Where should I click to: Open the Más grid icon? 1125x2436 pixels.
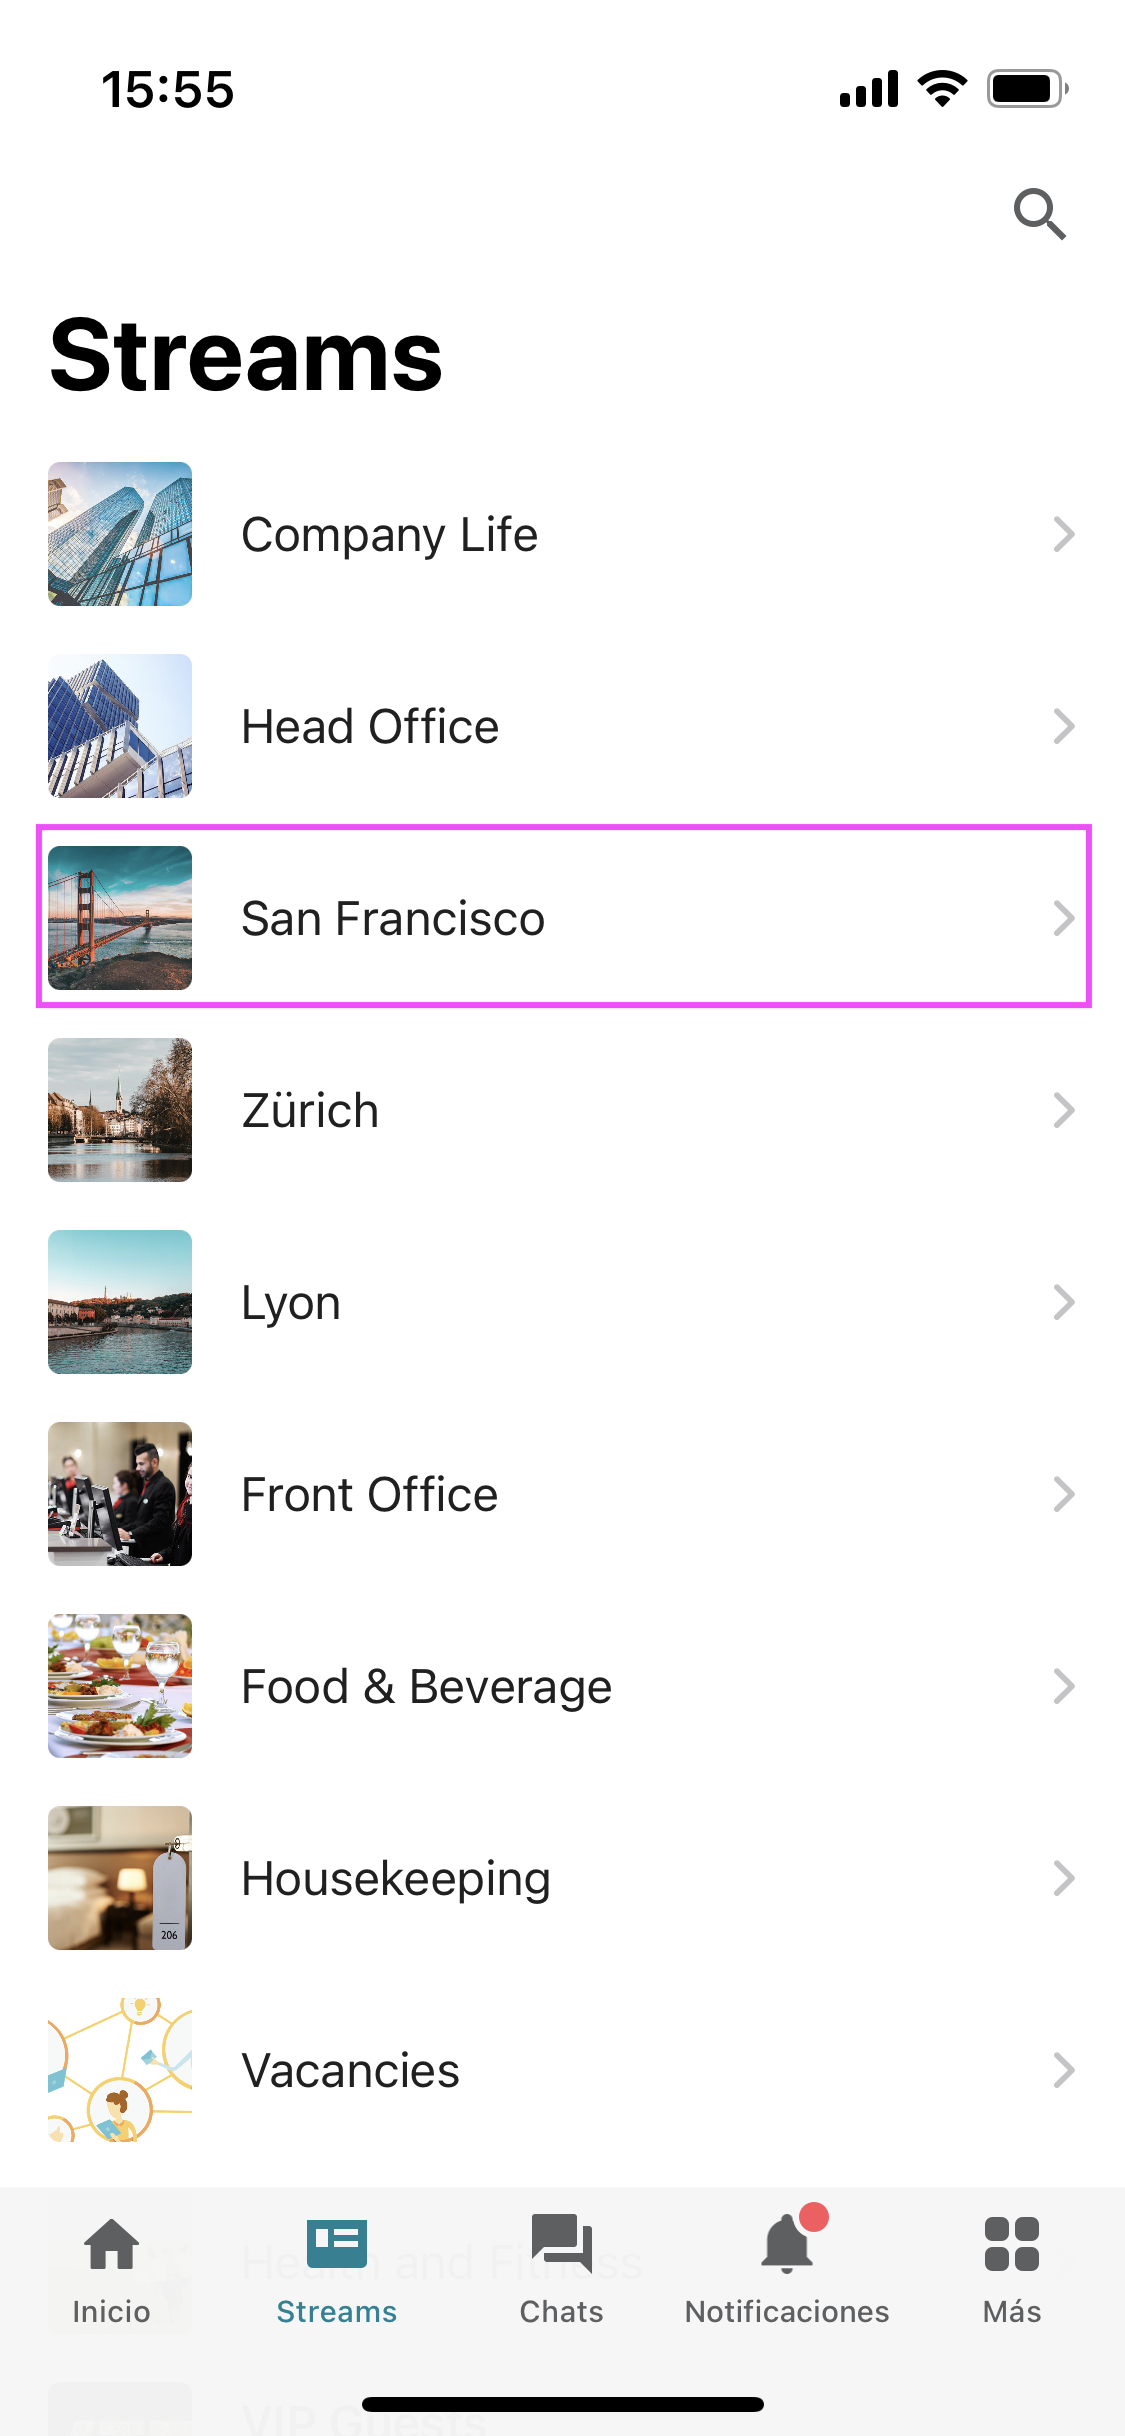pyautogui.click(x=1011, y=2245)
